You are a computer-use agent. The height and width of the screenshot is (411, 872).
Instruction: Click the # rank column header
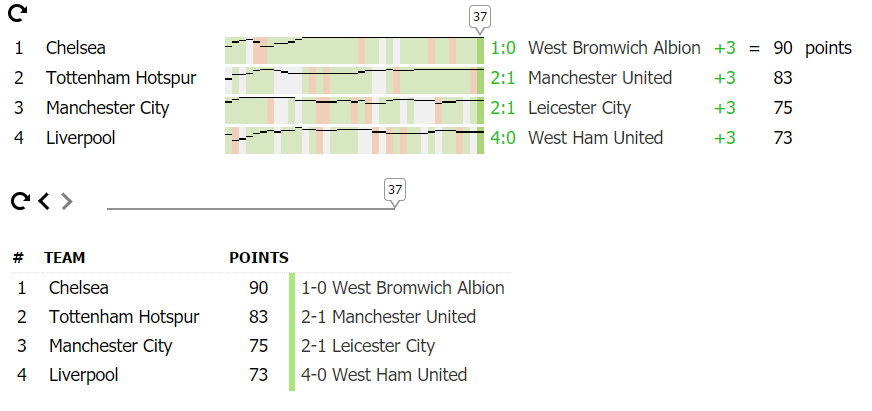coord(18,258)
